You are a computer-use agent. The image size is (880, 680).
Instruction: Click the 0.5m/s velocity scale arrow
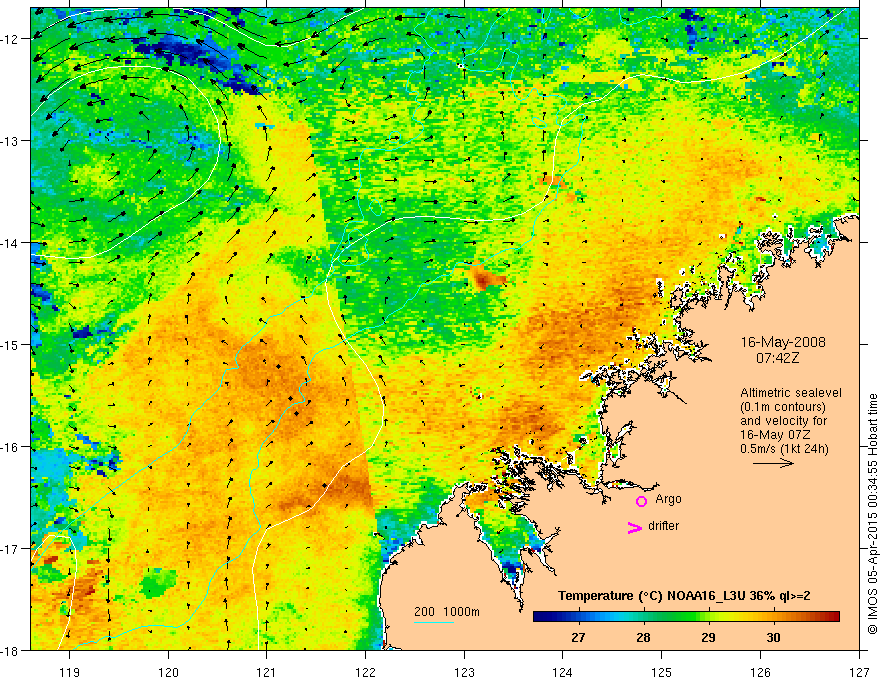click(x=773, y=463)
